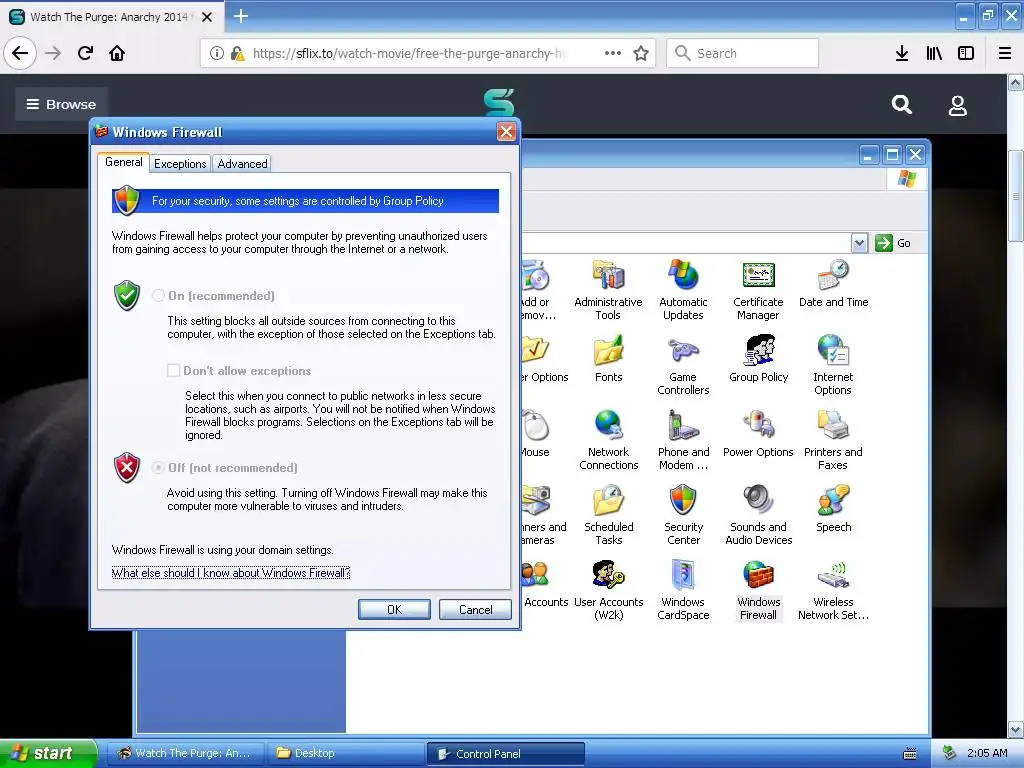Open Internet Options icon
The width and height of the screenshot is (1024, 768).
click(x=833, y=365)
